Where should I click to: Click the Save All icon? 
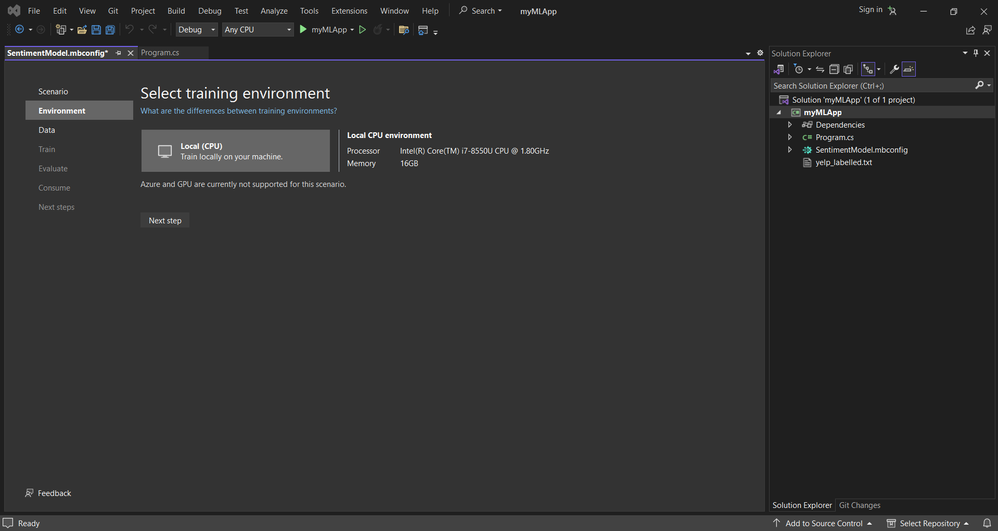(x=110, y=30)
